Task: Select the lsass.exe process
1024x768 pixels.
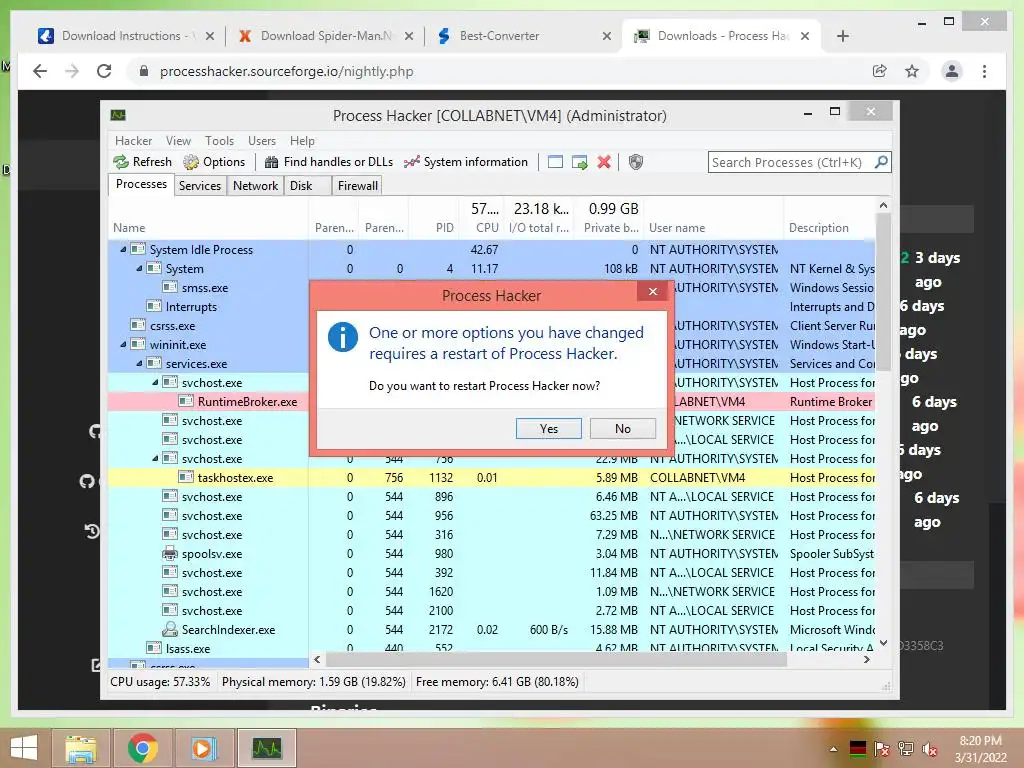Action: point(491,648)
